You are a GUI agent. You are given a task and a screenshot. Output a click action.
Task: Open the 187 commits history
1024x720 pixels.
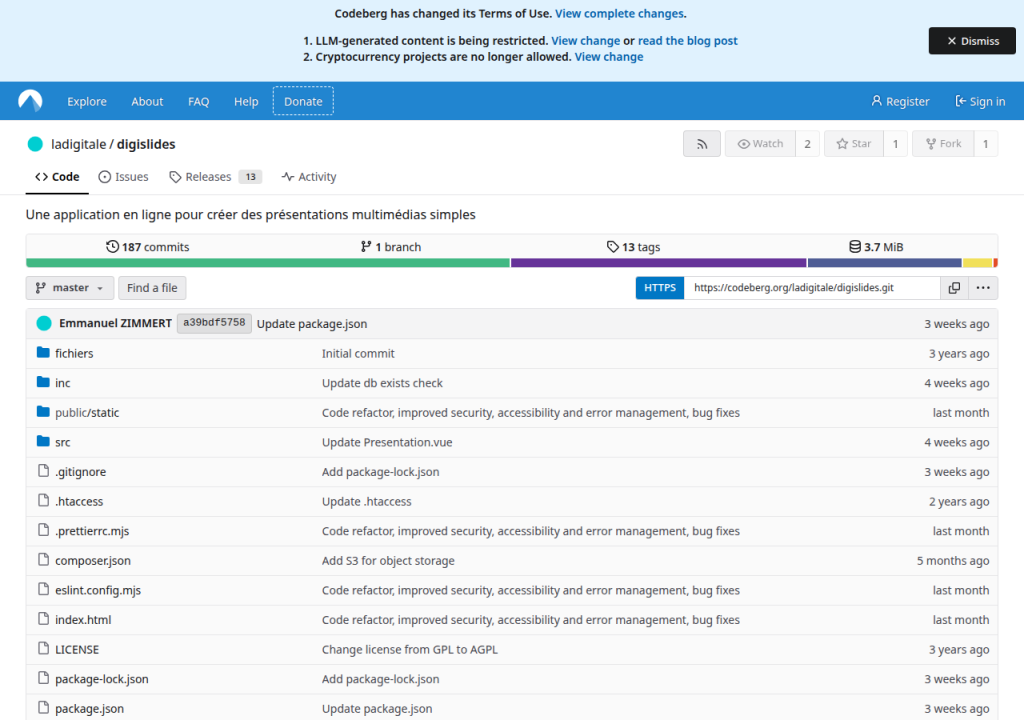[x=148, y=247]
